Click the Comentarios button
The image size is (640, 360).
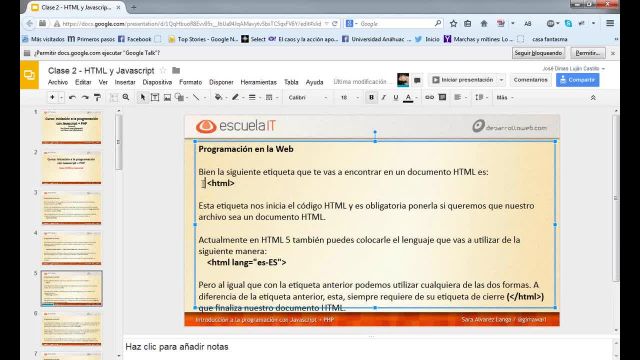[x=530, y=80]
